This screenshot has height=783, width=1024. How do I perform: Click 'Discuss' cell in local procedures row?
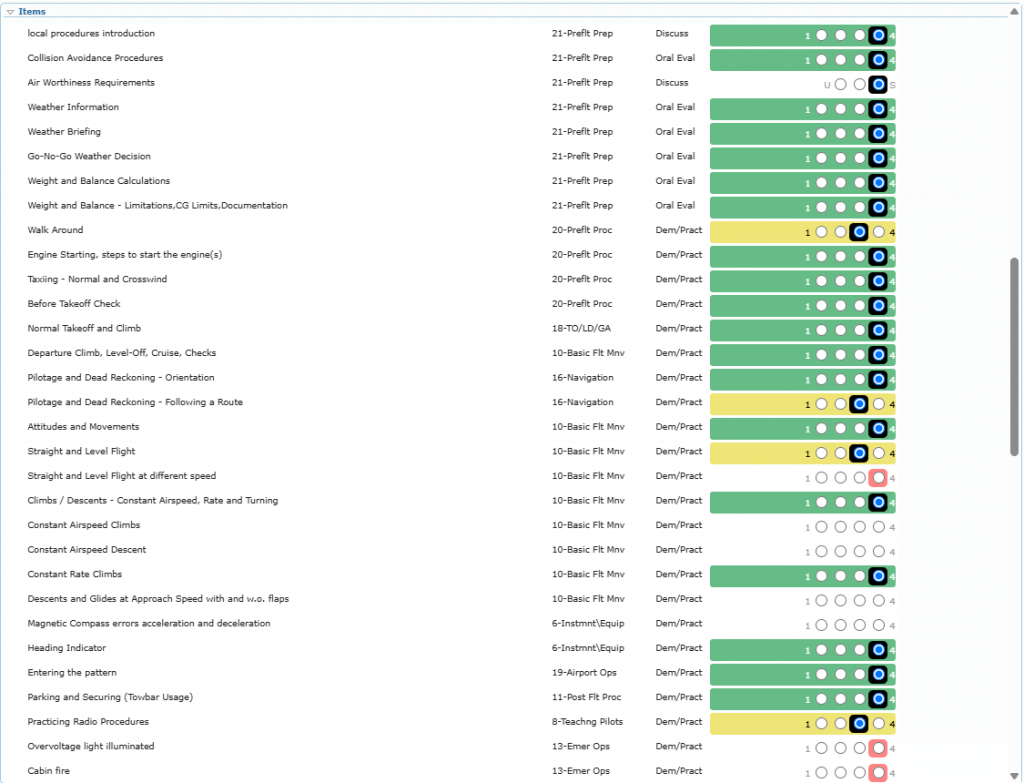[672, 33]
